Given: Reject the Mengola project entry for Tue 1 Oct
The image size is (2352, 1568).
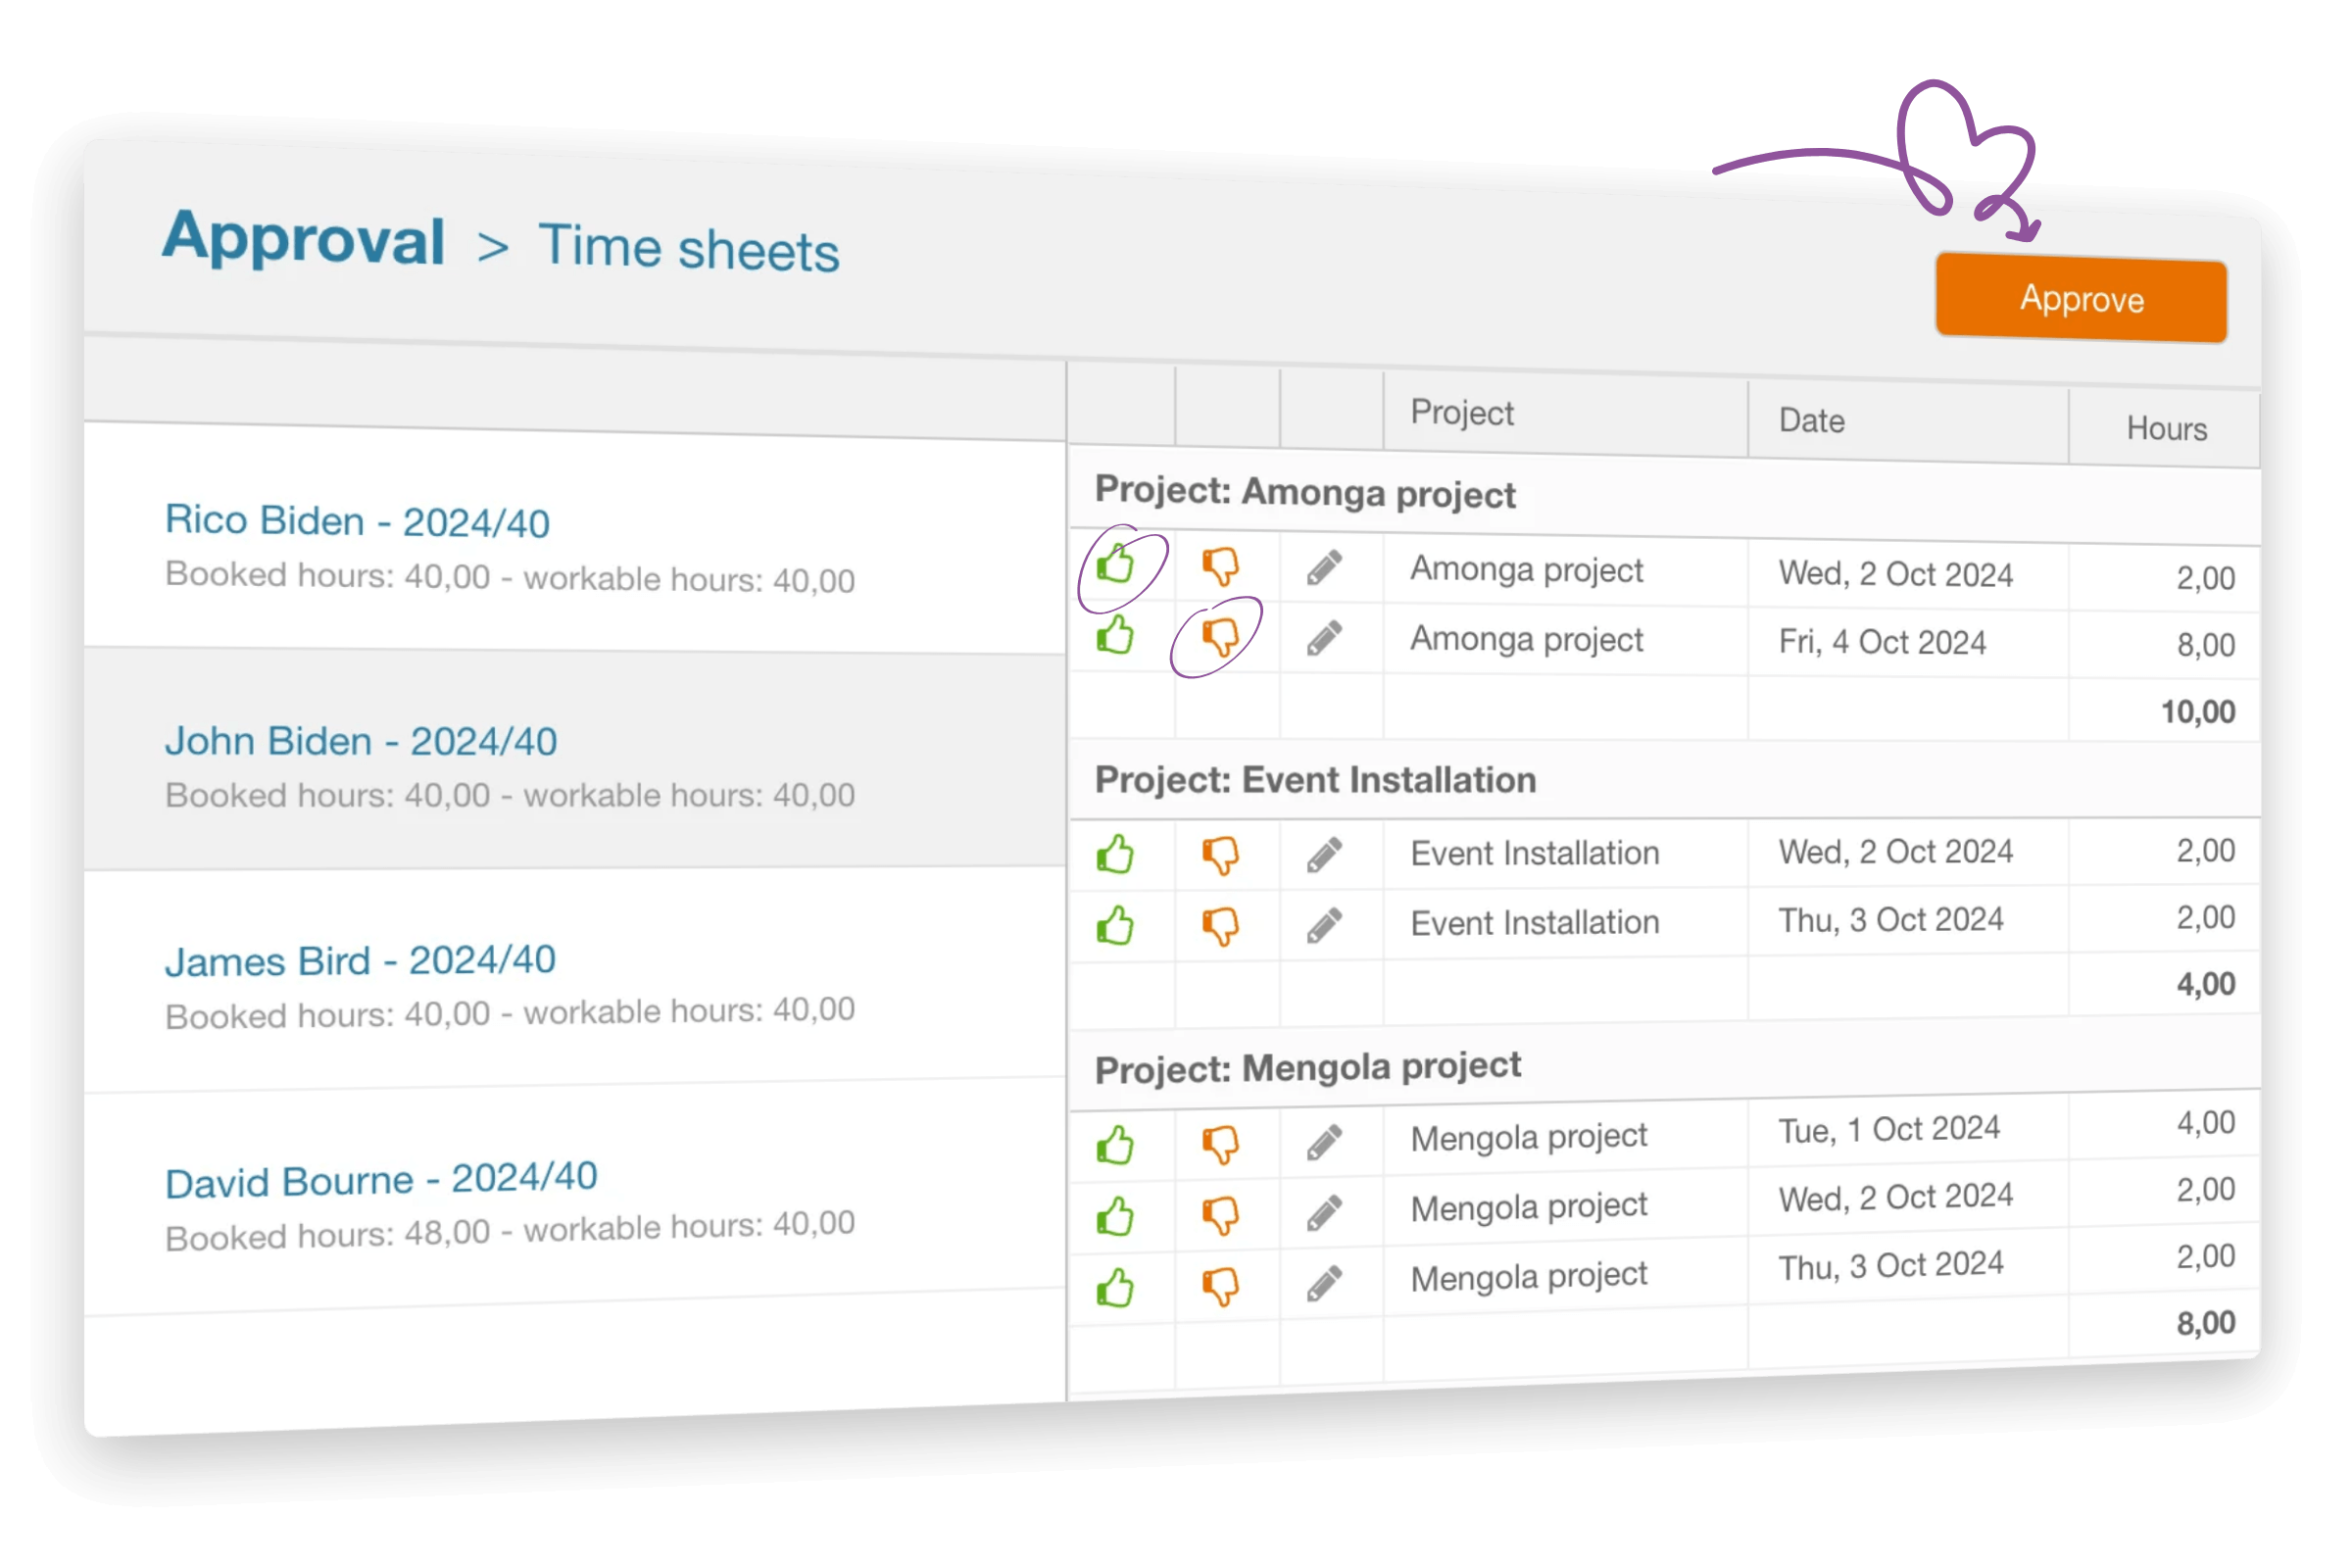Looking at the screenshot, I should pyautogui.click(x=1222, y=1145).
